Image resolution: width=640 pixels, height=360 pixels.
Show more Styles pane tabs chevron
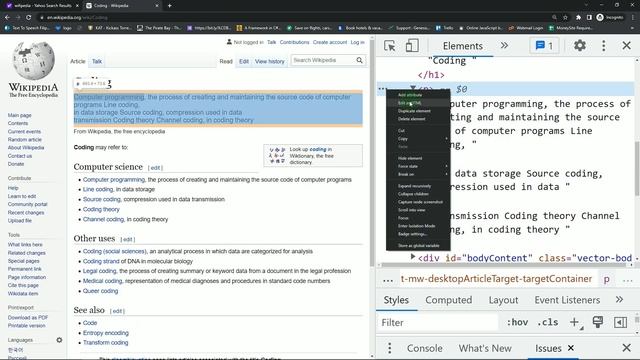coord(619,300)
